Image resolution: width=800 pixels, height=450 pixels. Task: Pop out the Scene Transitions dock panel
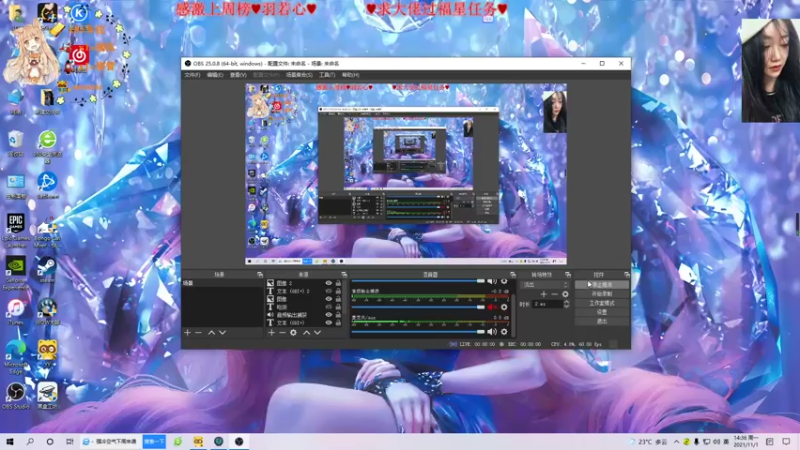568,274
